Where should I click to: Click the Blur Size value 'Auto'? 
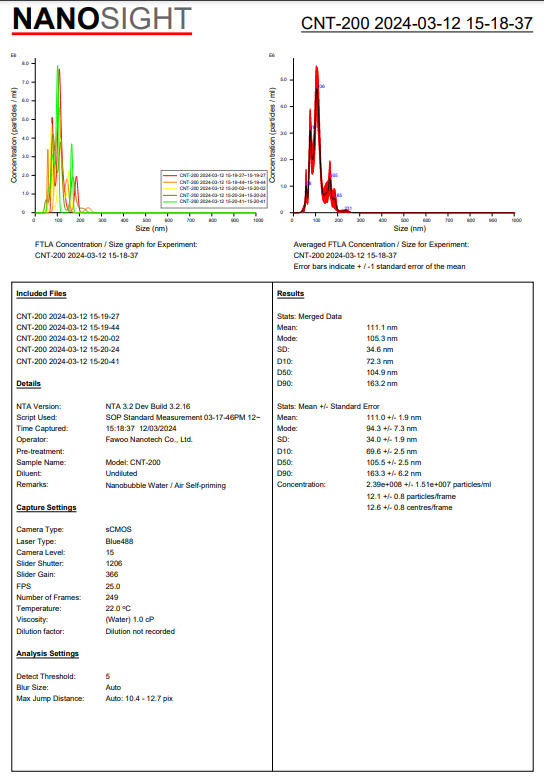(113, 687)
